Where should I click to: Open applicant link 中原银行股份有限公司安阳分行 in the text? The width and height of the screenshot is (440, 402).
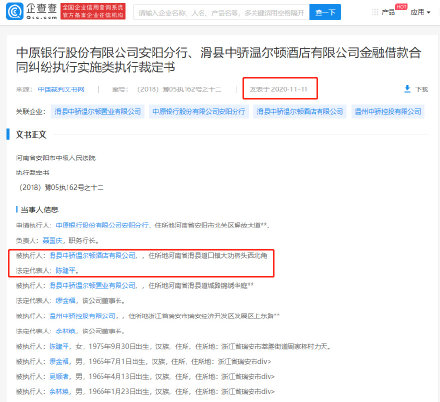[102, 225]
